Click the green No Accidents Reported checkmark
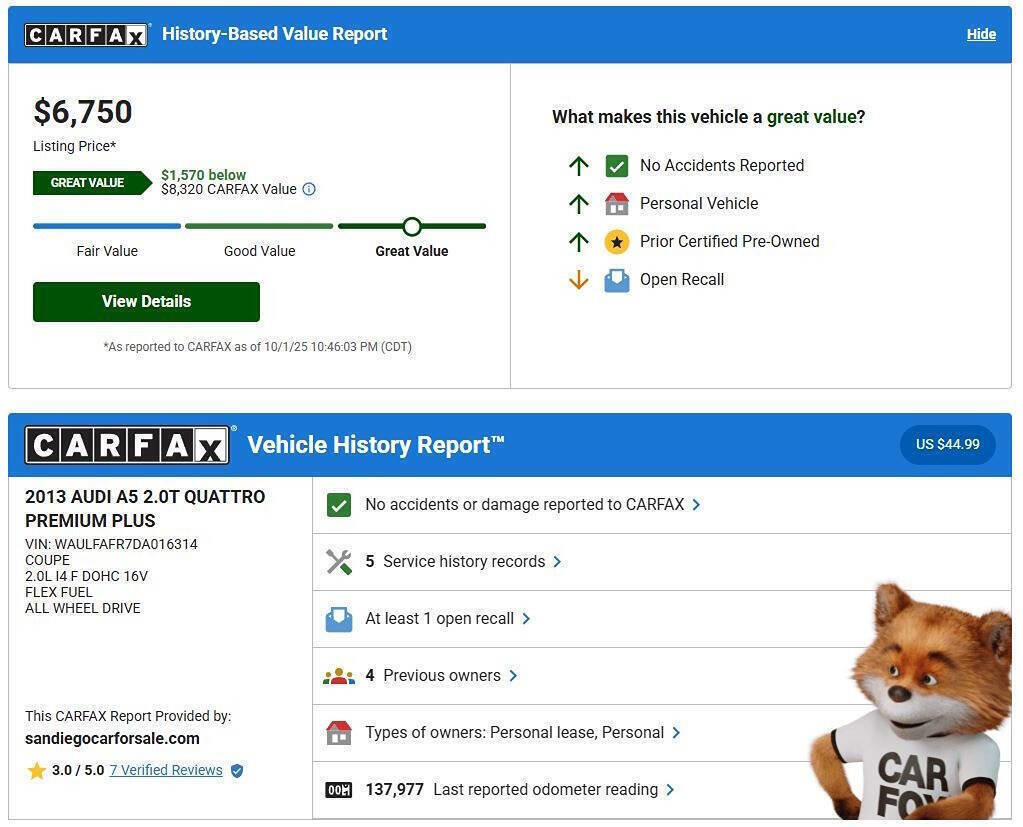1023x827 pixels. click(617, 166)
